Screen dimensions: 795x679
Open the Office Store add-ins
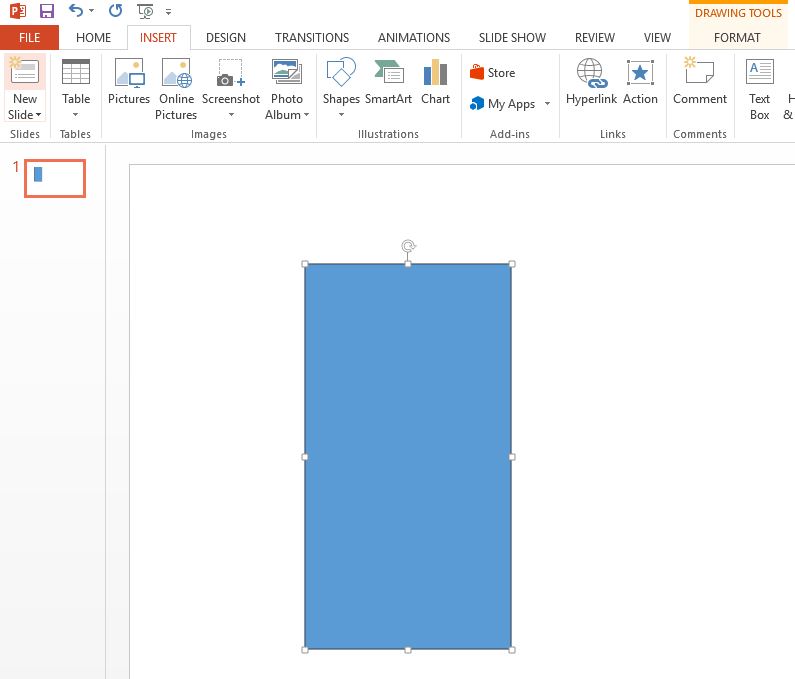pos(492,73)
